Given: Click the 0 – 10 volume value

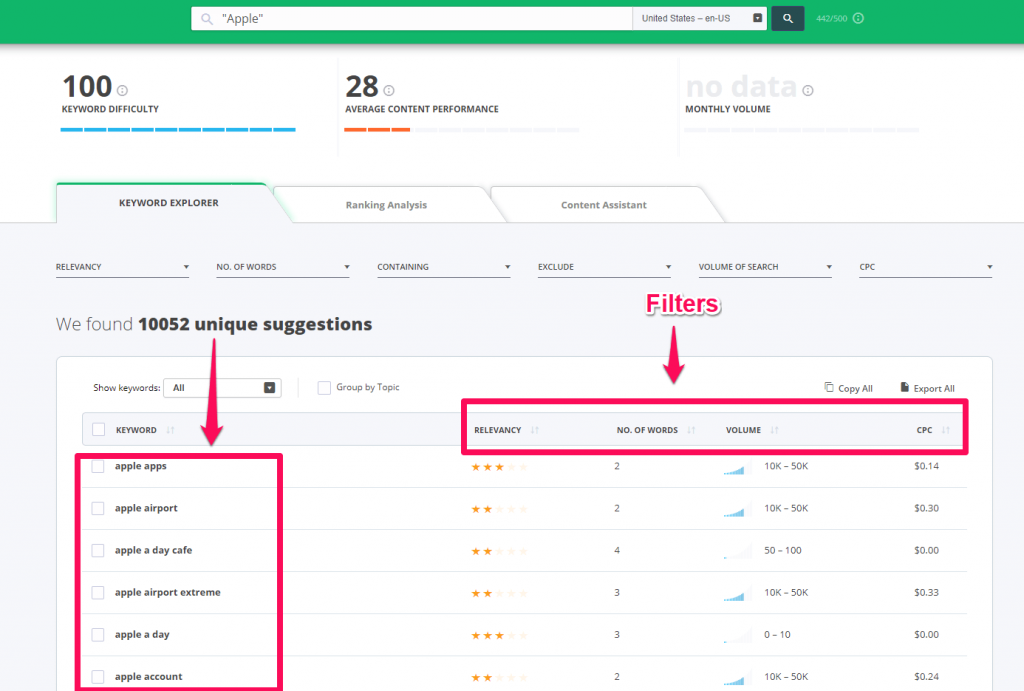Looking at the screenshot, I should click(777, 635).
